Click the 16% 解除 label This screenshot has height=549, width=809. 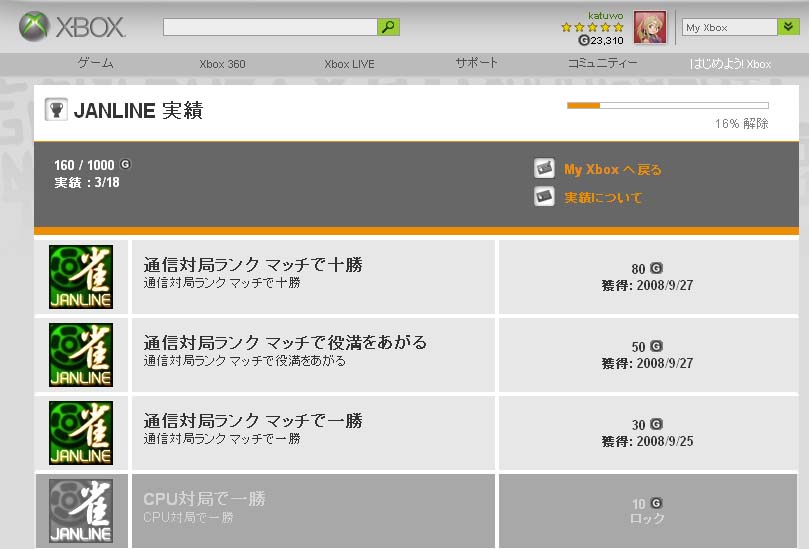click(741, 123)
